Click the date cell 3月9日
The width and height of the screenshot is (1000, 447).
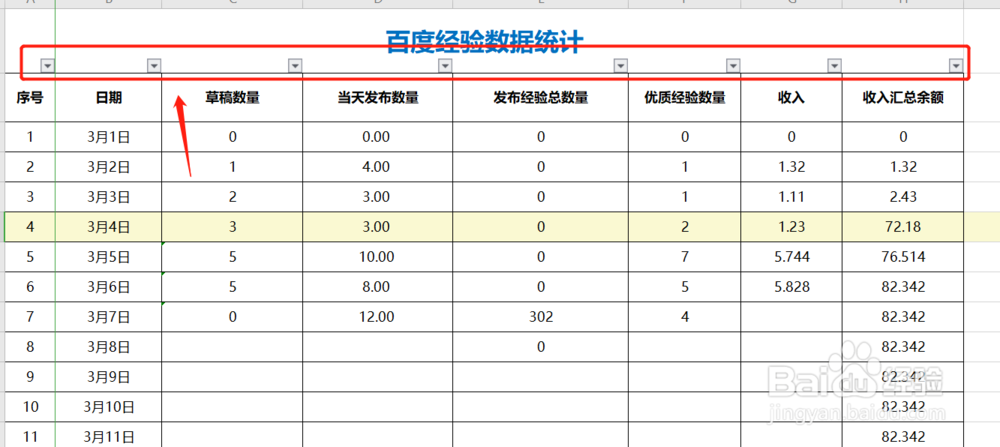[109, 377]
